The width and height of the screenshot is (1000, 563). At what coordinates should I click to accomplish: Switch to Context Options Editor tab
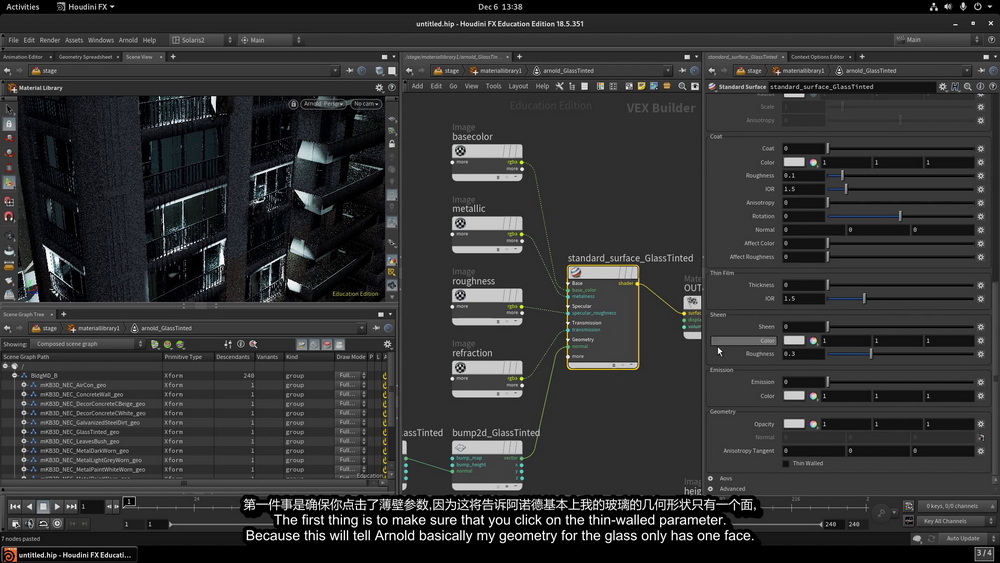(x=817, y=57)
